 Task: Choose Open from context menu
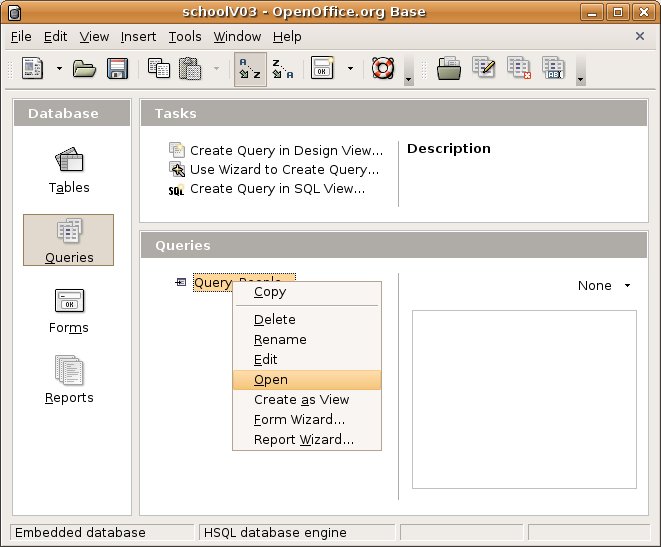click(307, 380)
